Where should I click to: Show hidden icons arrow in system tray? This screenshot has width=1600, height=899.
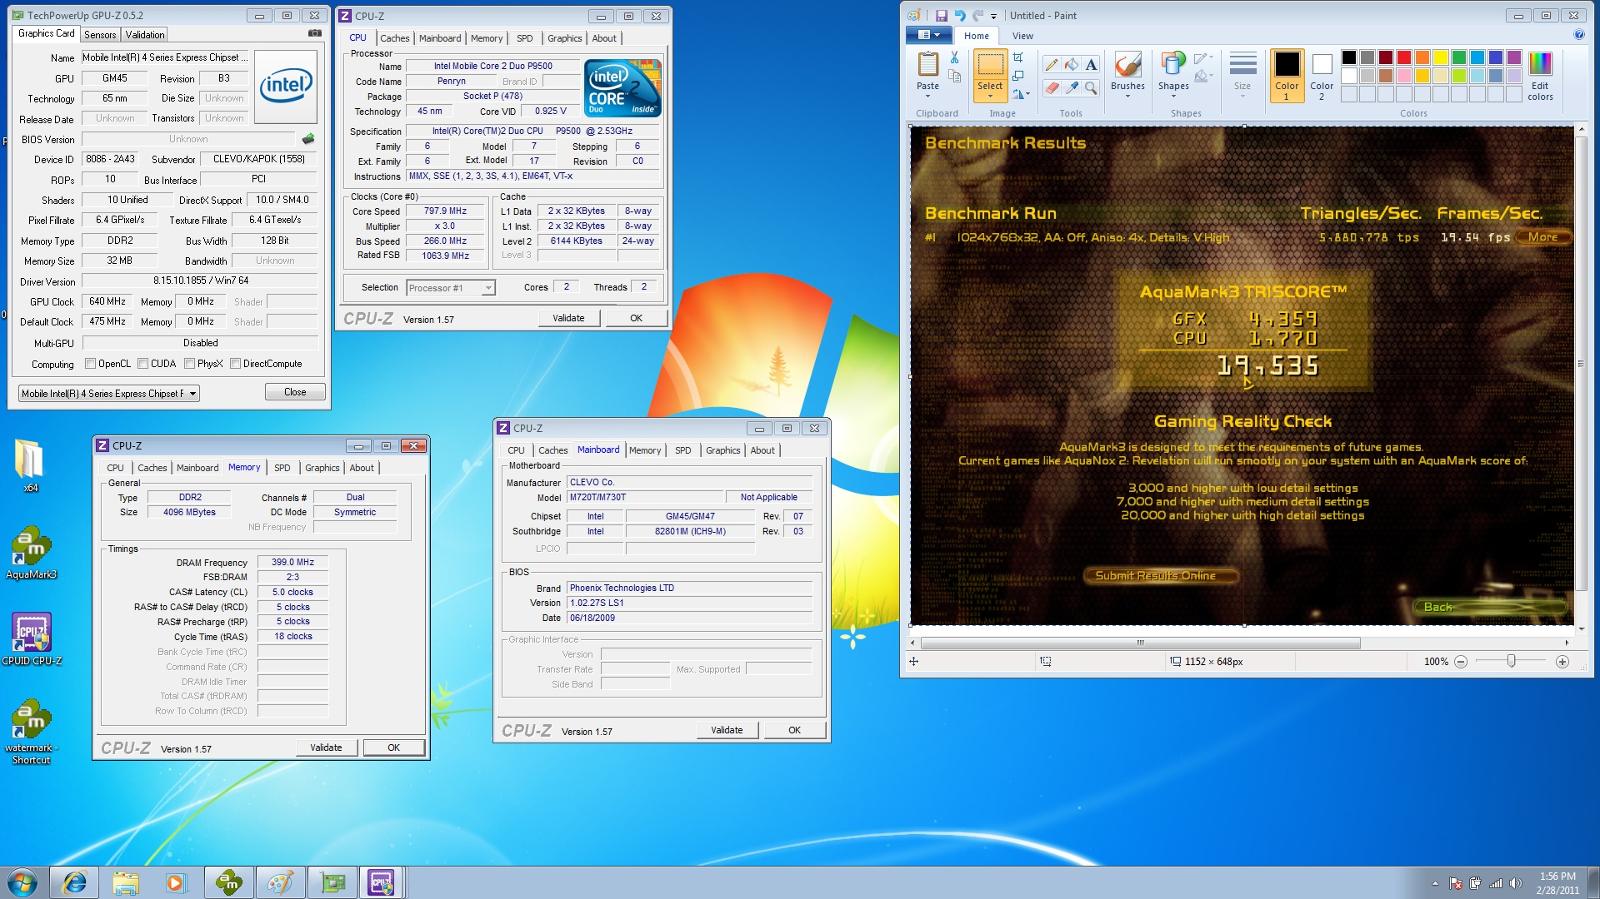1435,884
